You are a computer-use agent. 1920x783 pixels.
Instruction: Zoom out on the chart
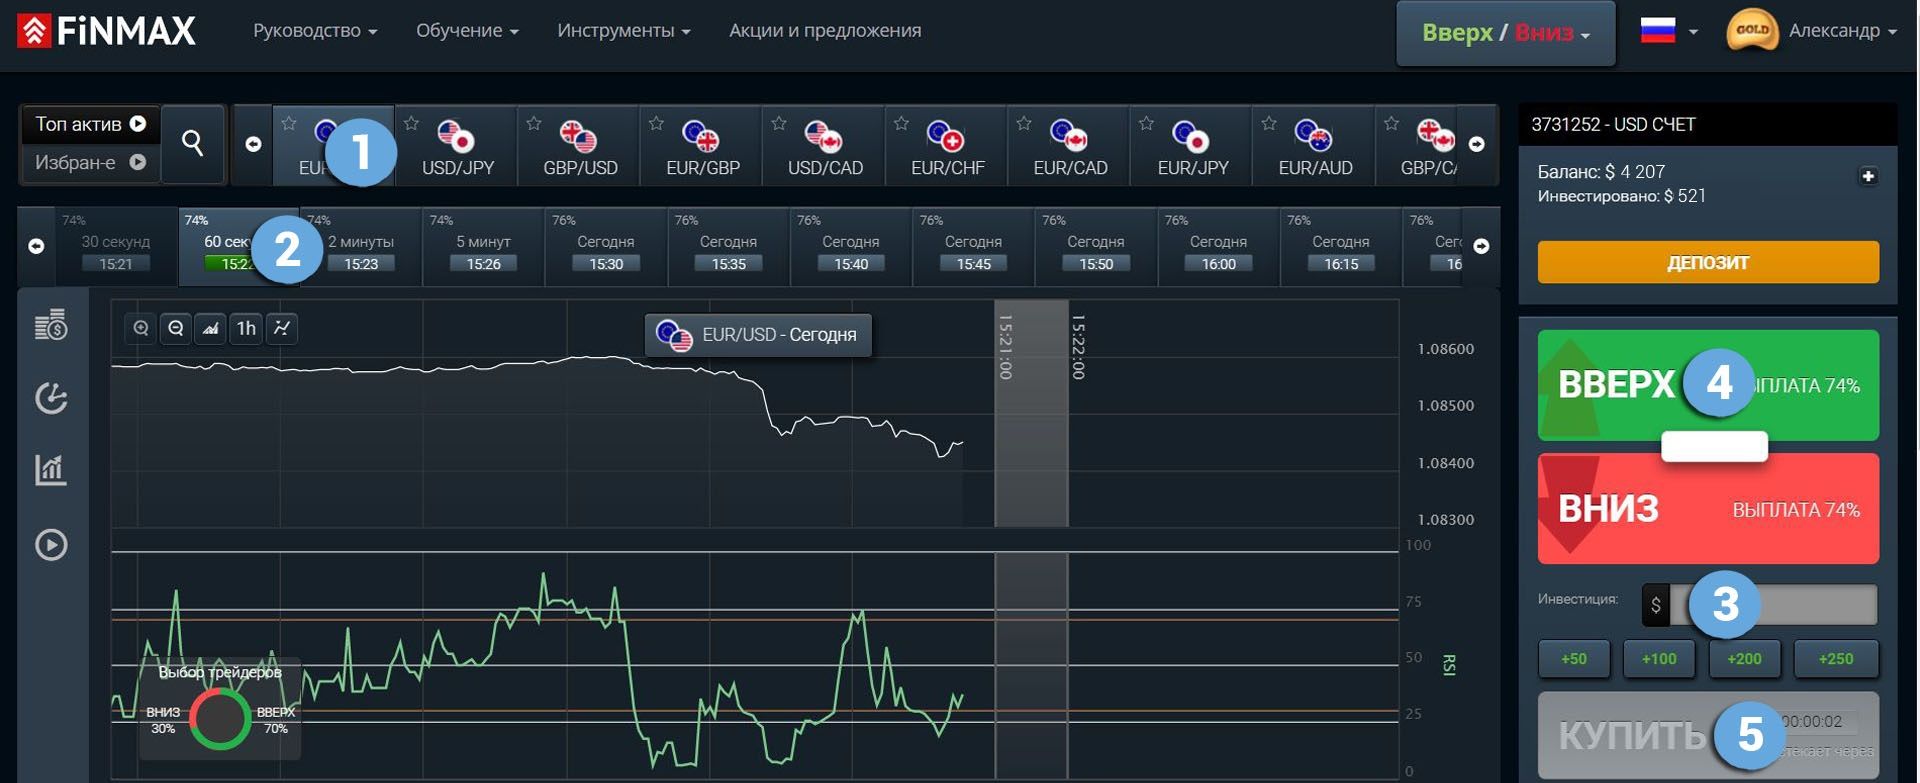click(x=176, y=328)
